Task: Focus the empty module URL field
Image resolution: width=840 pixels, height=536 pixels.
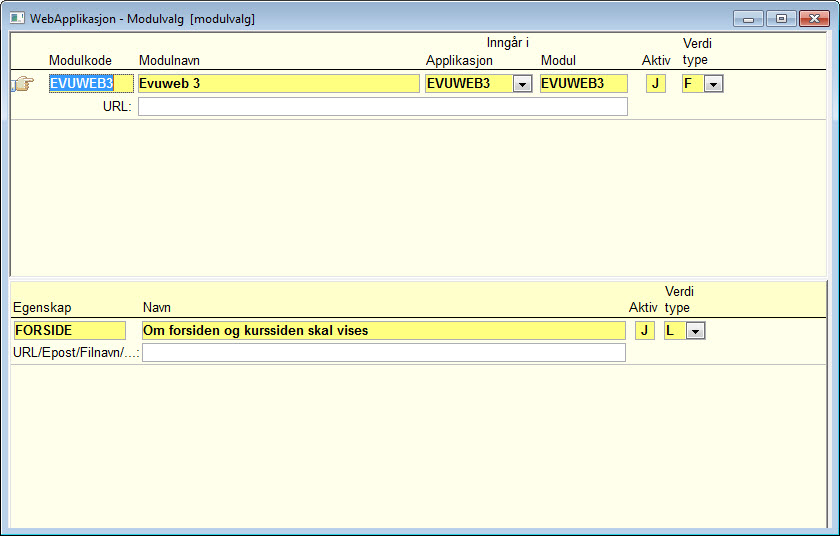Action: [x=382, y=107]
